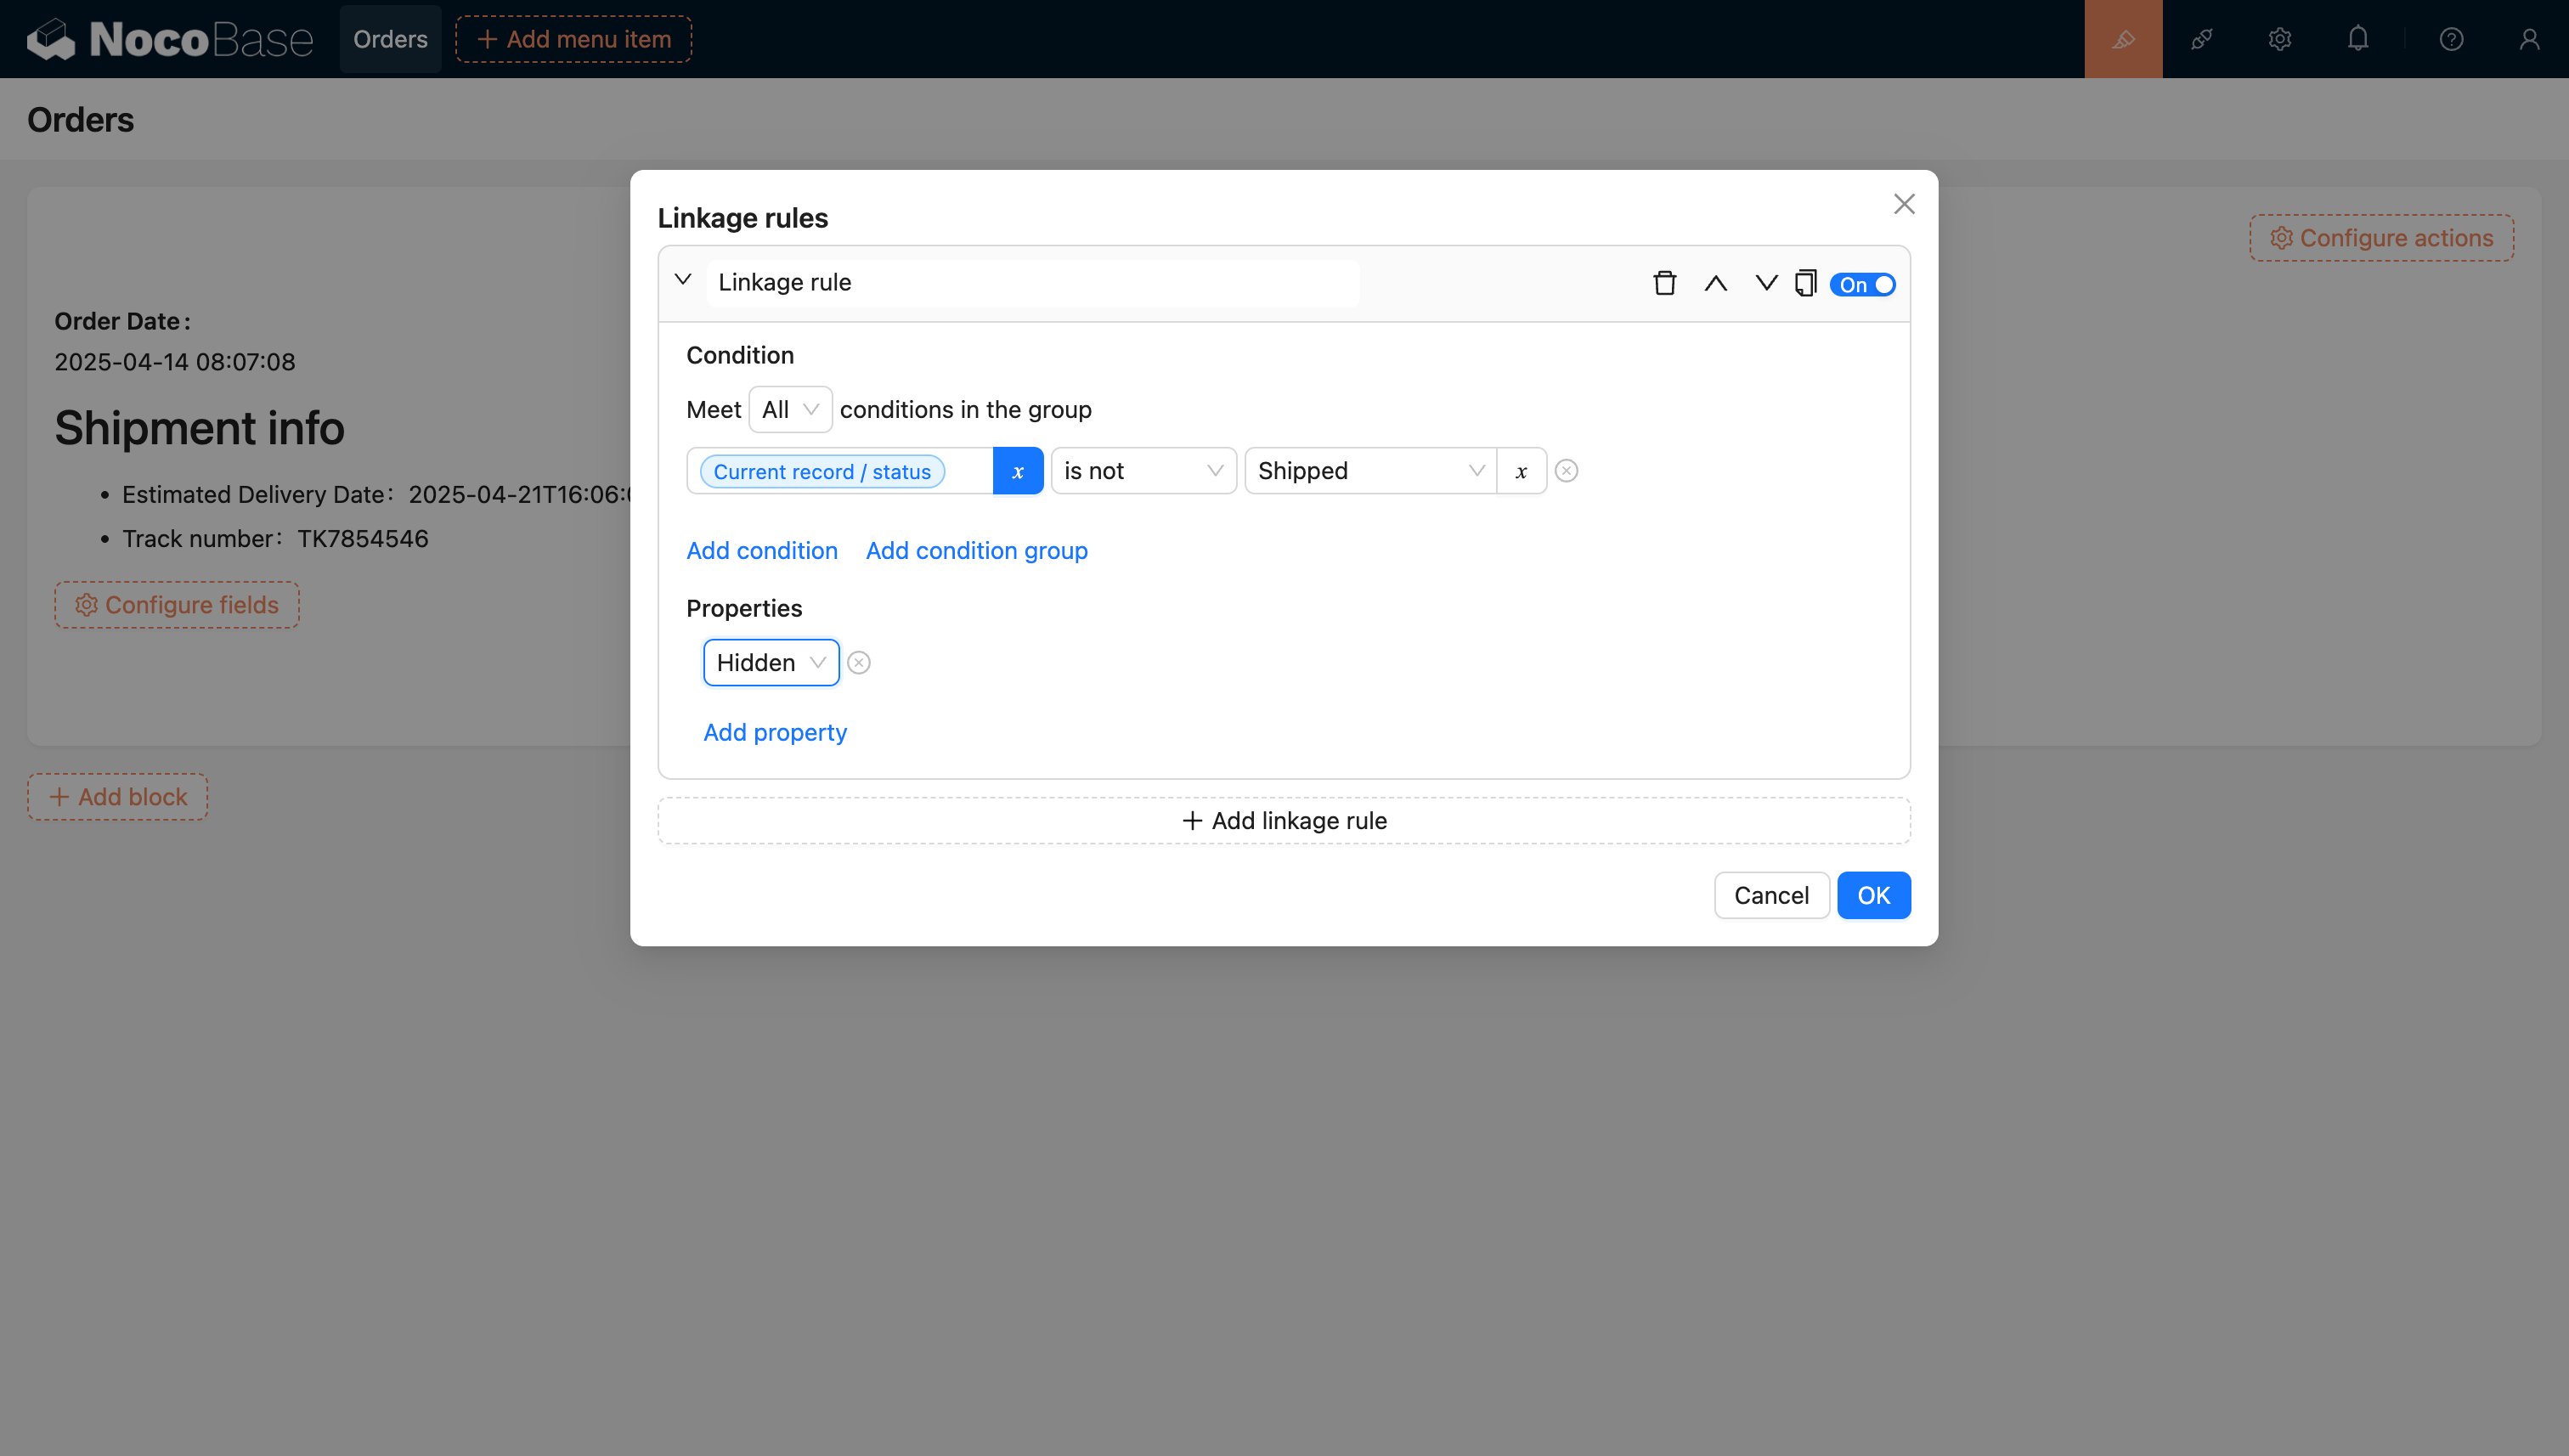Open plugin manager rocket icon

pos(2201,39)
